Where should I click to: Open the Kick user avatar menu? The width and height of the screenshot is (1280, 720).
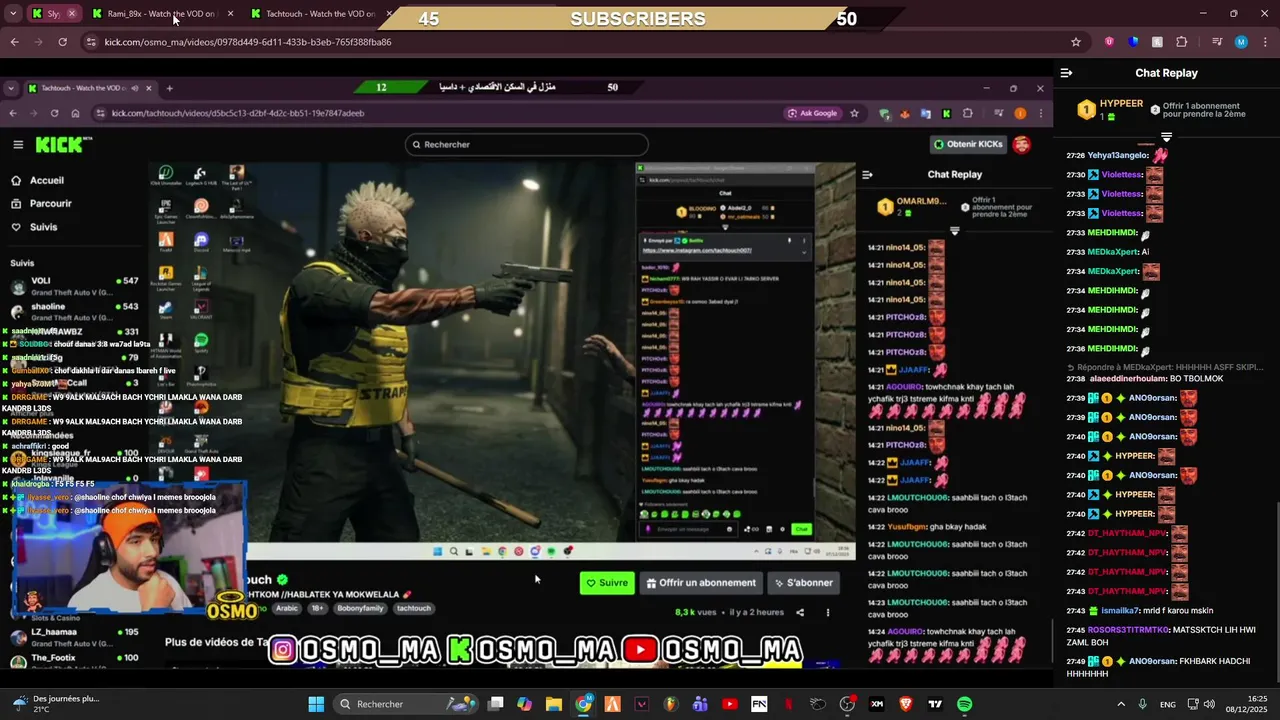1022,144
